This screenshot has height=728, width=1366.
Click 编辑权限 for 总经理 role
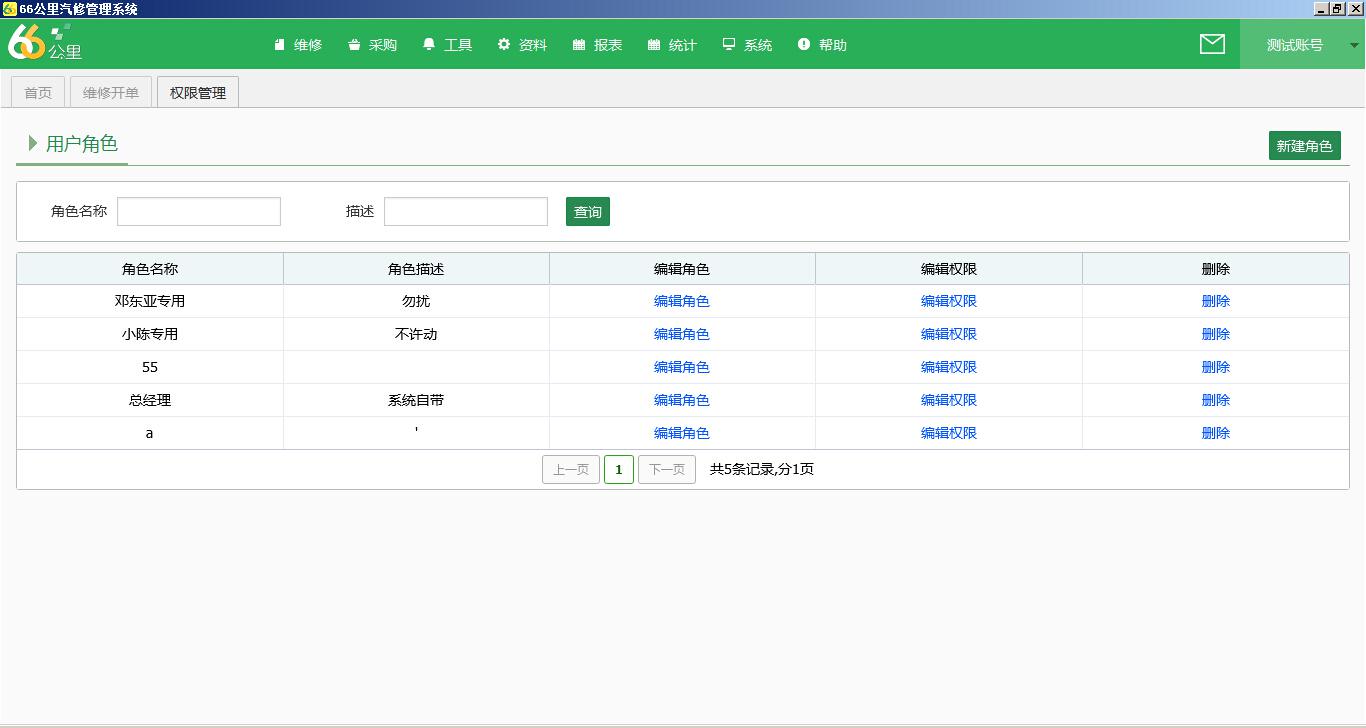[948, 400]
